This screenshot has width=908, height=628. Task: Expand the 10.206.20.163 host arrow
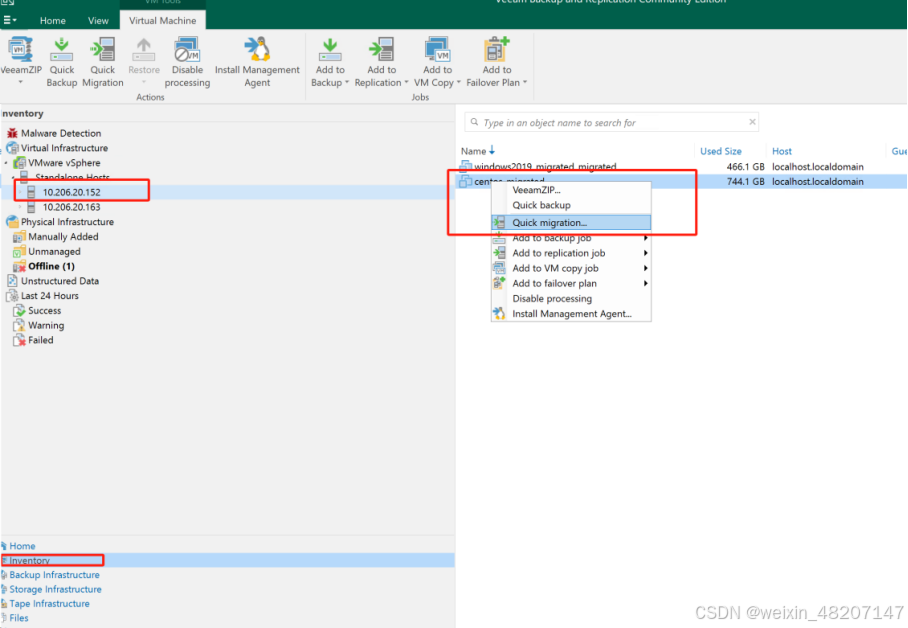(20, 207)
